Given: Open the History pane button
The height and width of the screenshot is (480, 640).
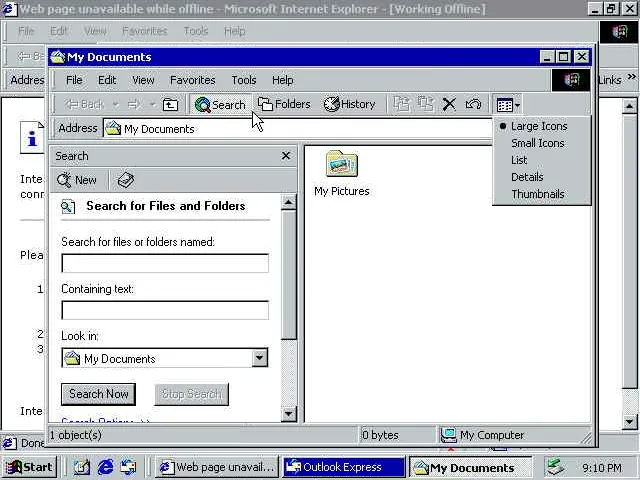Looking at the screenshot, I should (349, 104).
